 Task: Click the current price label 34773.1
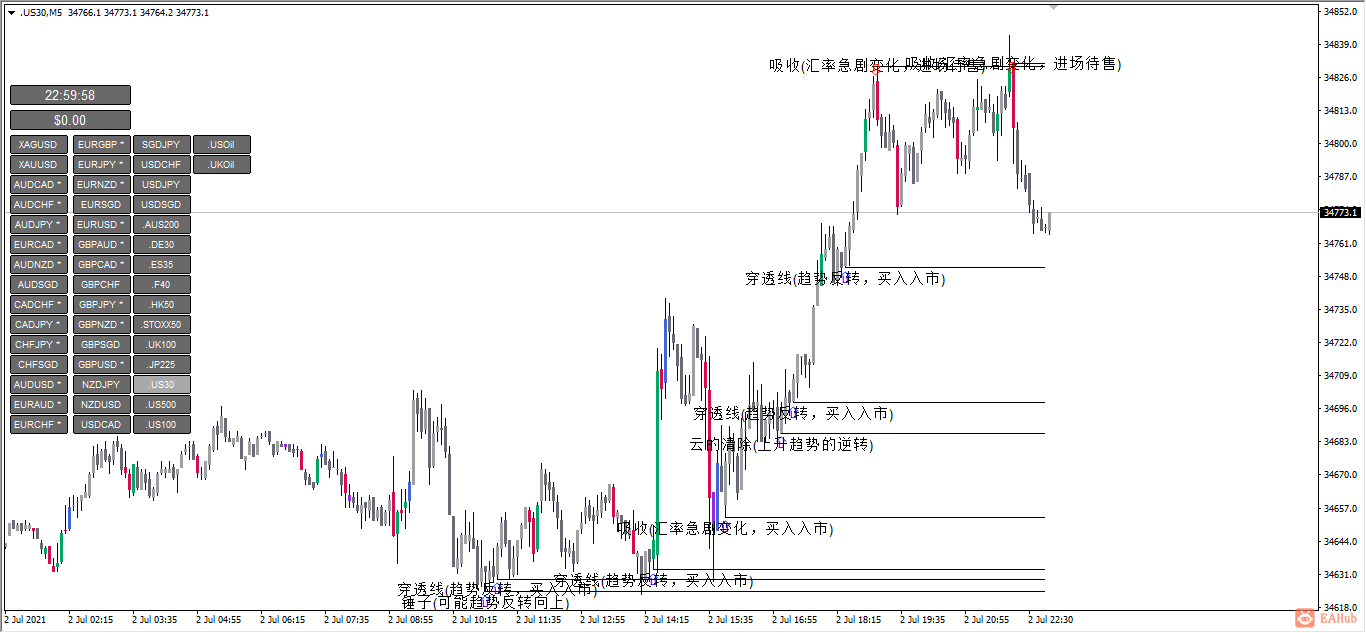click(1340, 212)
